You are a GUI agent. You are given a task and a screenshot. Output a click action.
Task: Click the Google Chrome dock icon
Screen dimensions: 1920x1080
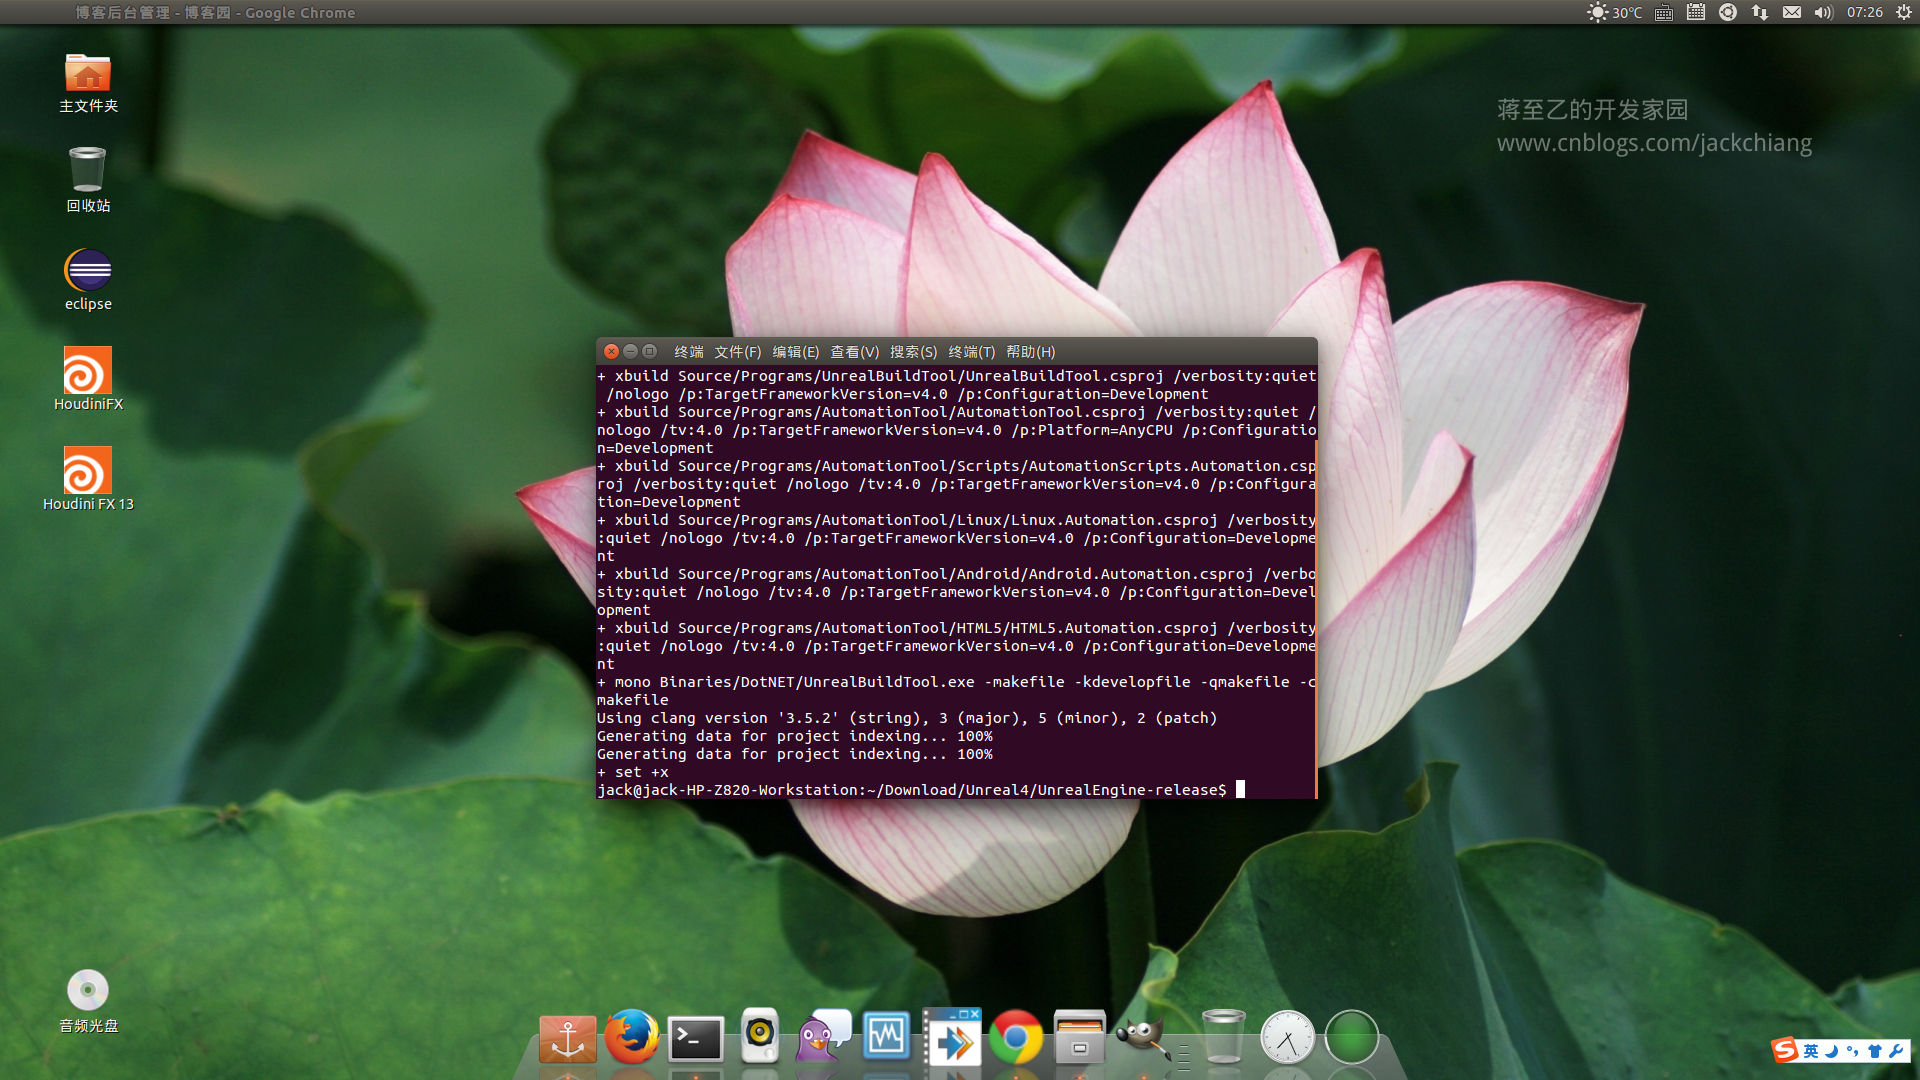pos(1015,1038)
